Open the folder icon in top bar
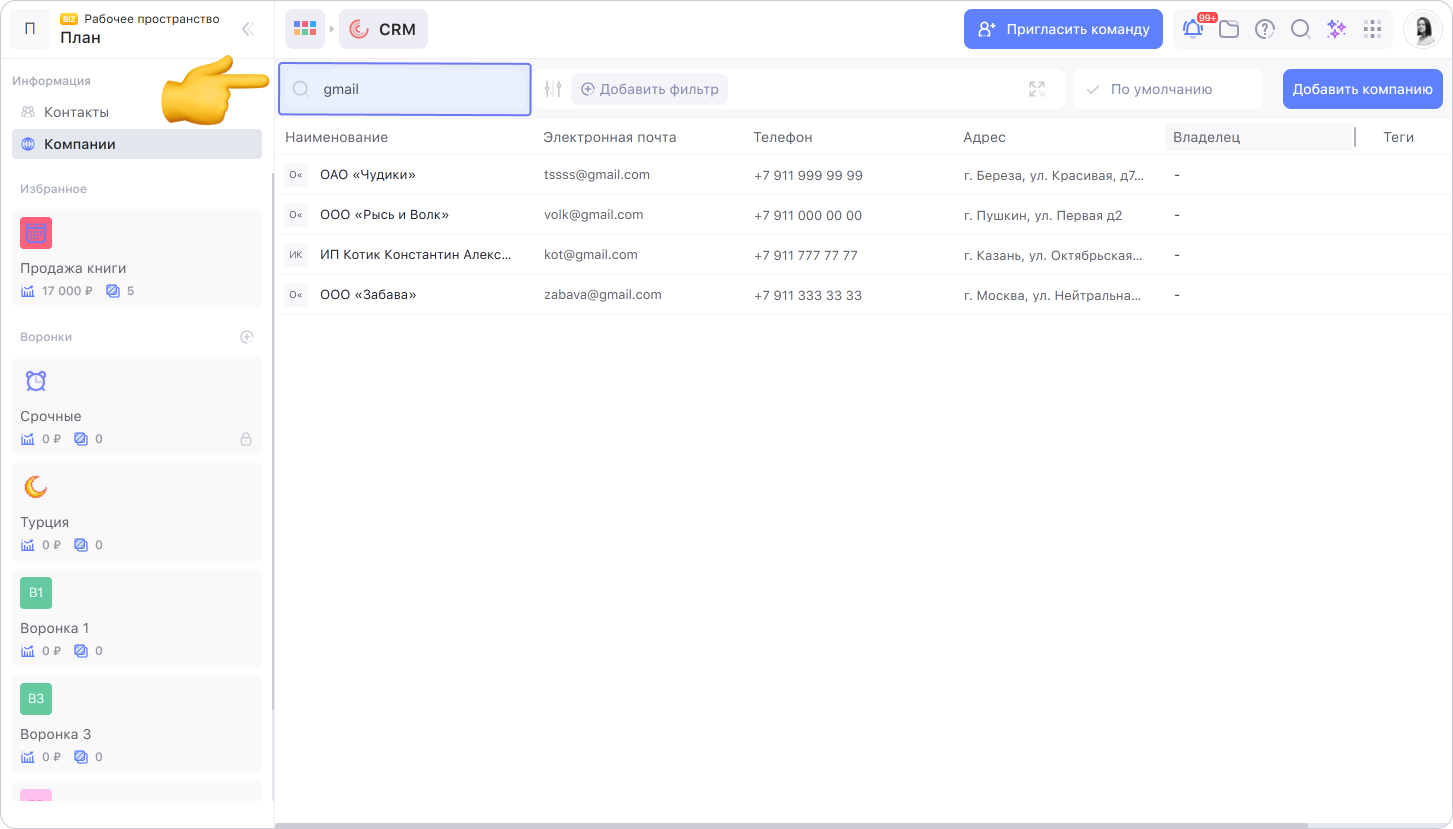1453x829 pixels. click(x=1229, y=29)
